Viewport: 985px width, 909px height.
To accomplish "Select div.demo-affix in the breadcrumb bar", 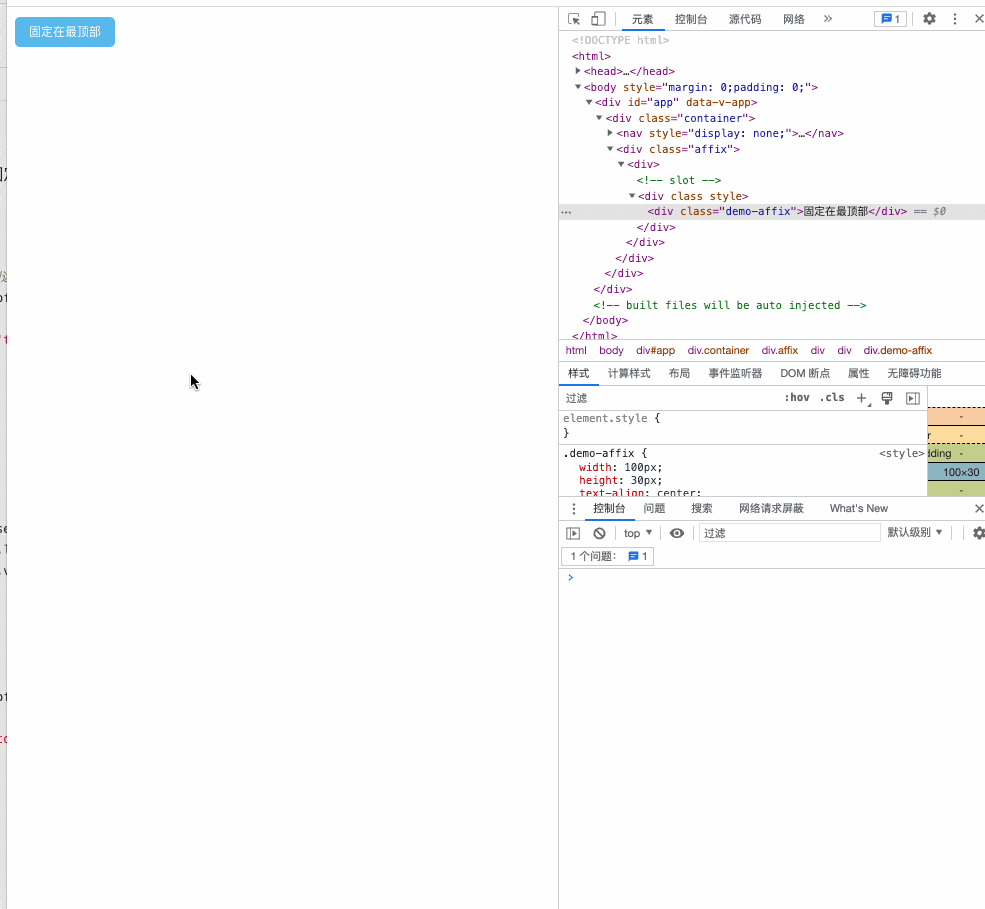I will click(898, 351).
